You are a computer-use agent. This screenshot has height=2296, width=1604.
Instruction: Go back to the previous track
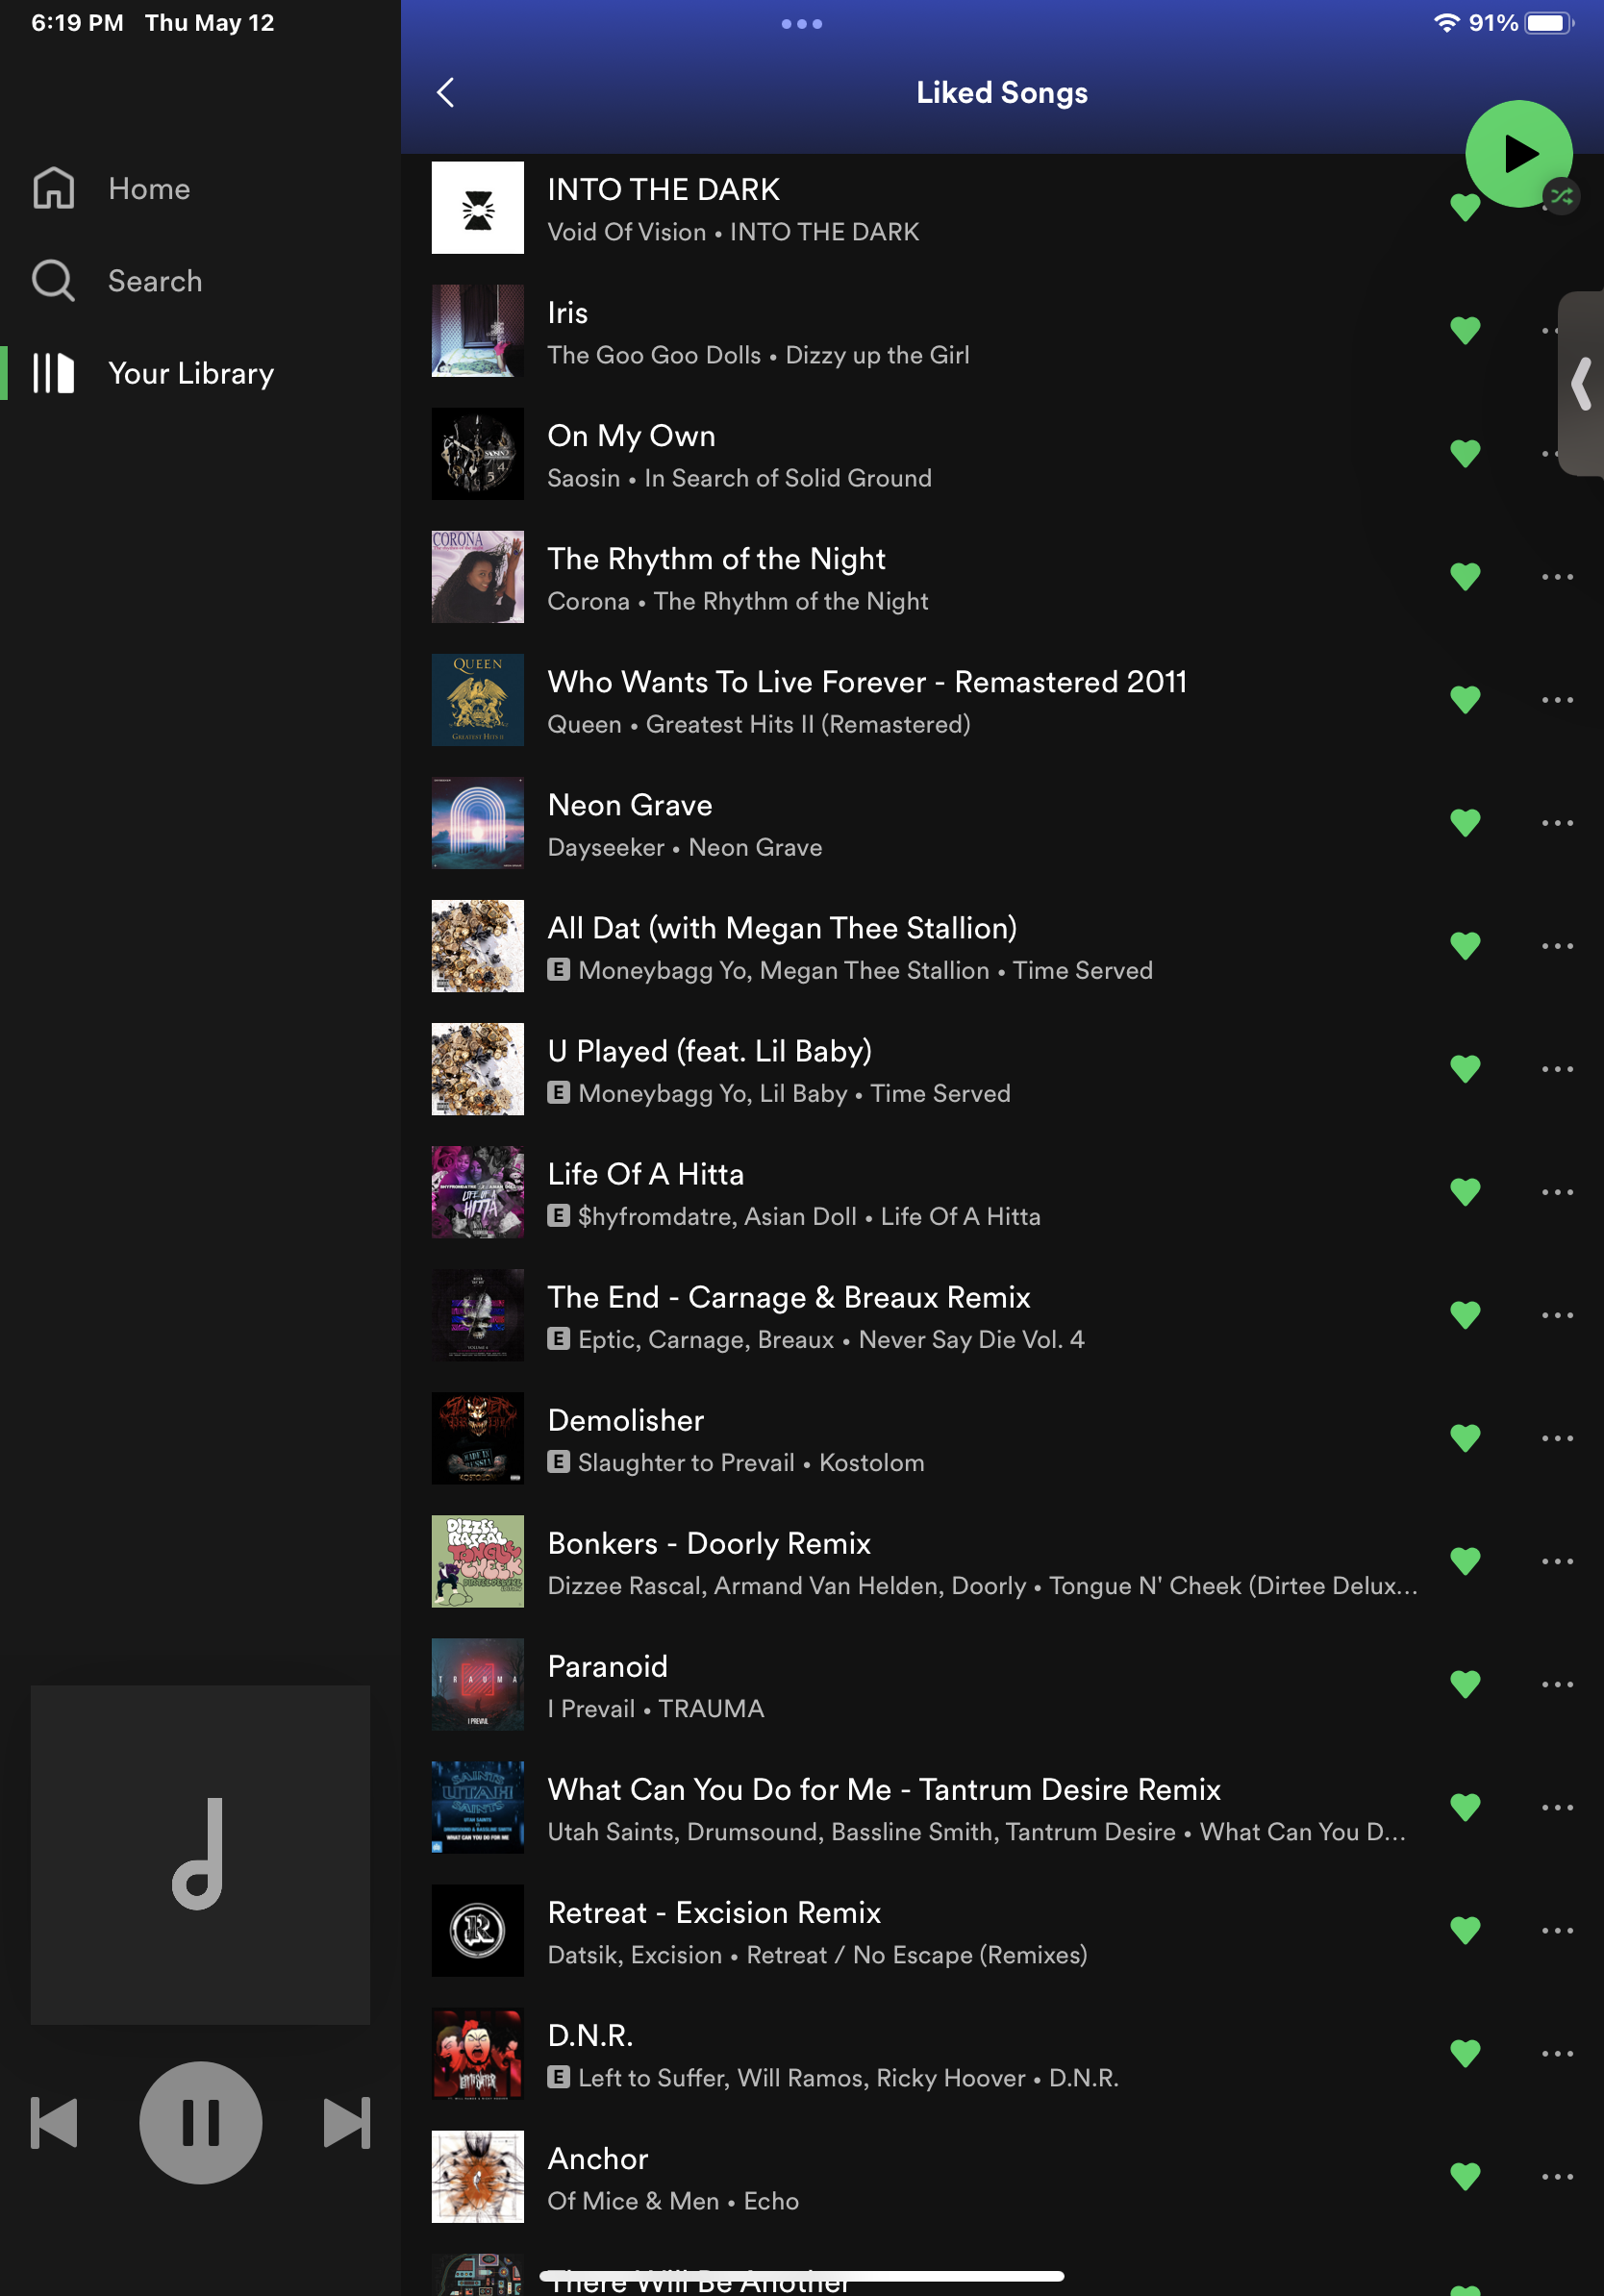pos(55,2122)
